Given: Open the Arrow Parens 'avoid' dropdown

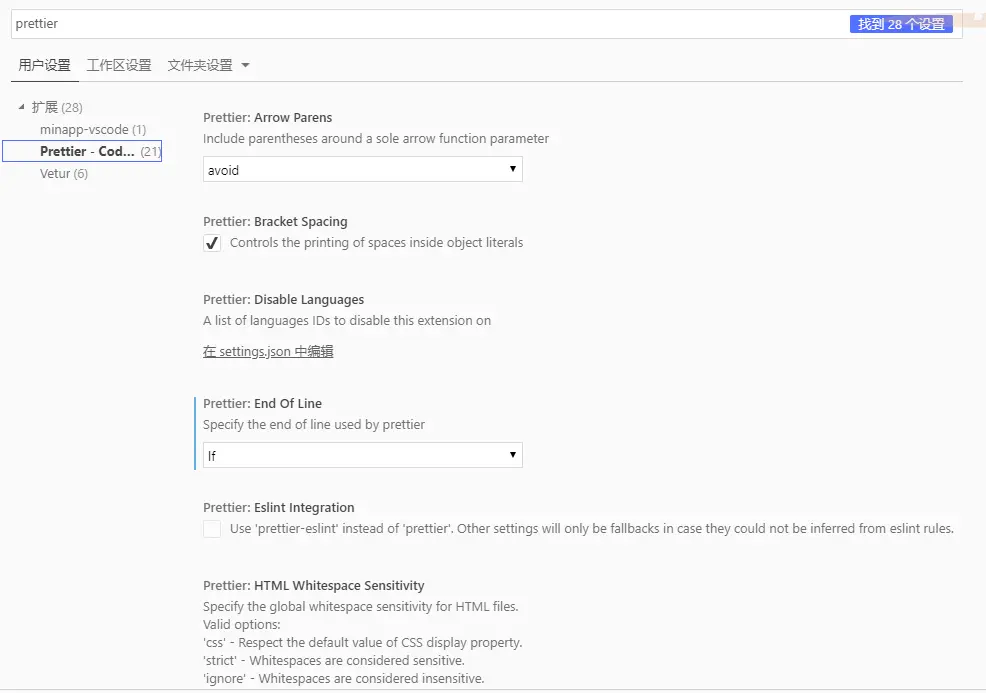Looking at the screenshot, I should [x=363, y=170].
